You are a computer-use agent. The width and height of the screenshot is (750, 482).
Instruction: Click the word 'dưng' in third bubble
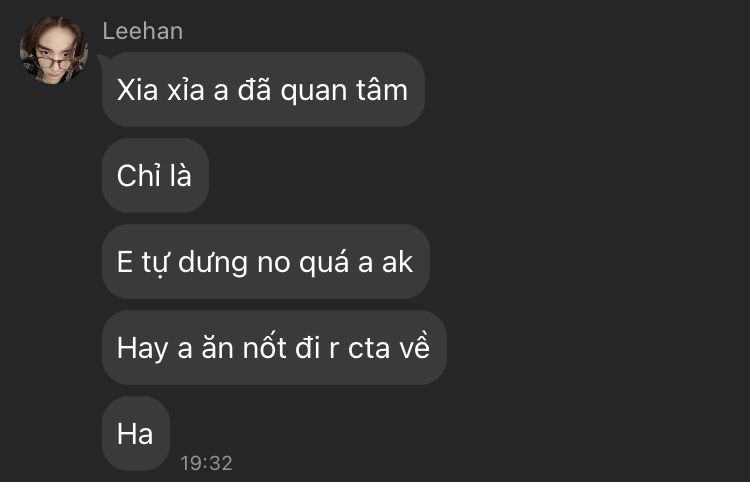[213, 263]
